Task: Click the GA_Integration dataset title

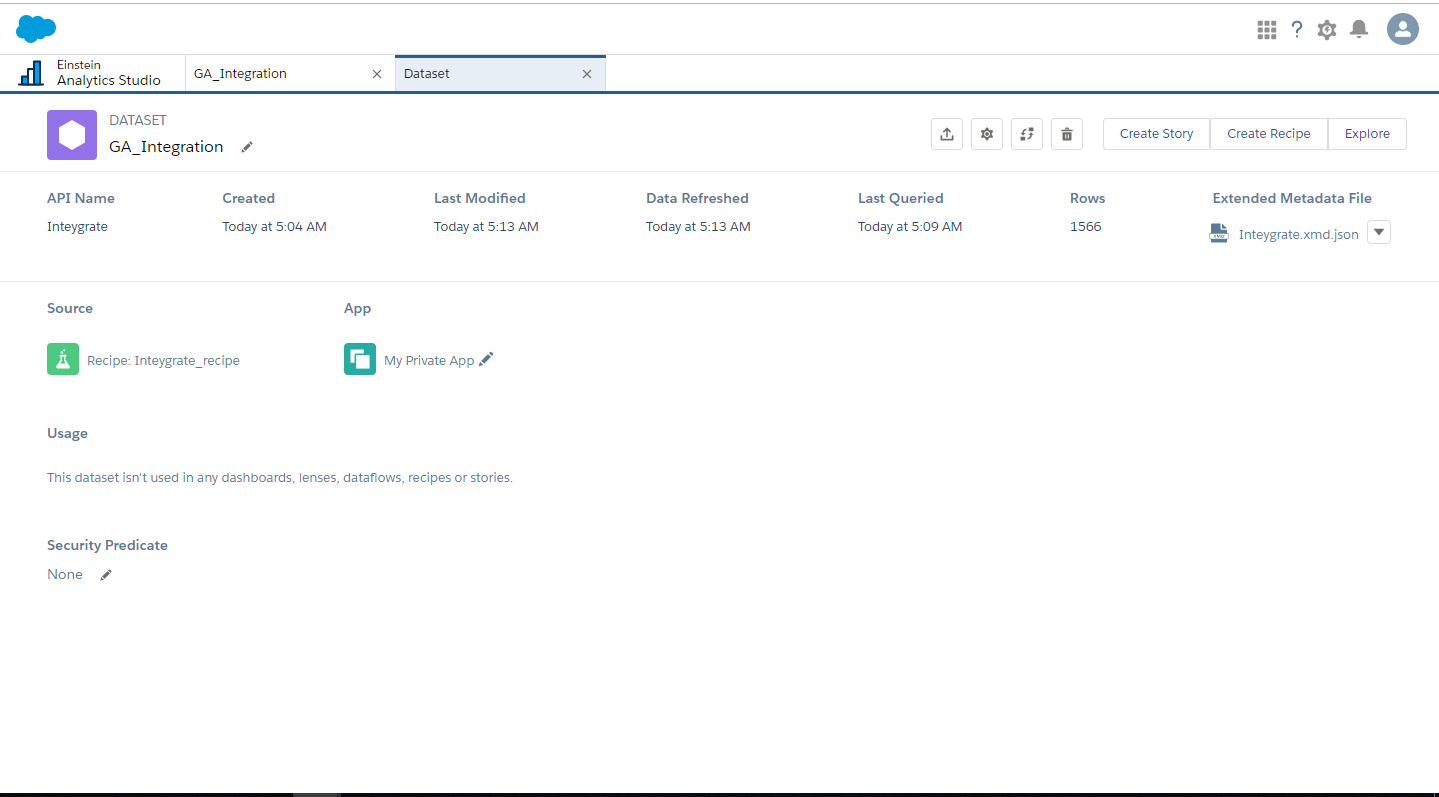Action: click(x=166, y=147)
